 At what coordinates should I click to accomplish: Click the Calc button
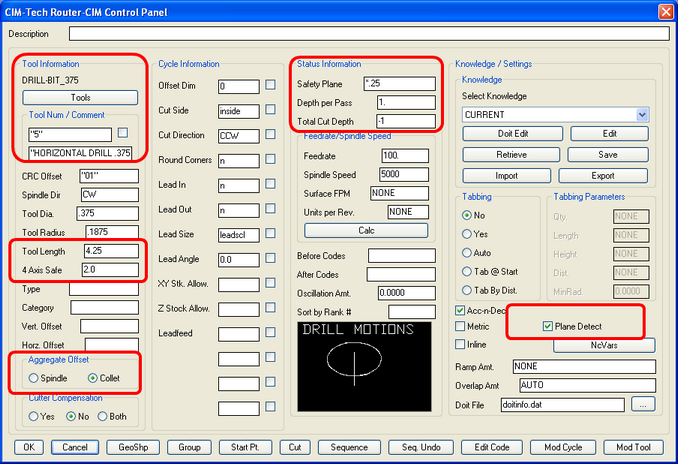coord(366,230)
